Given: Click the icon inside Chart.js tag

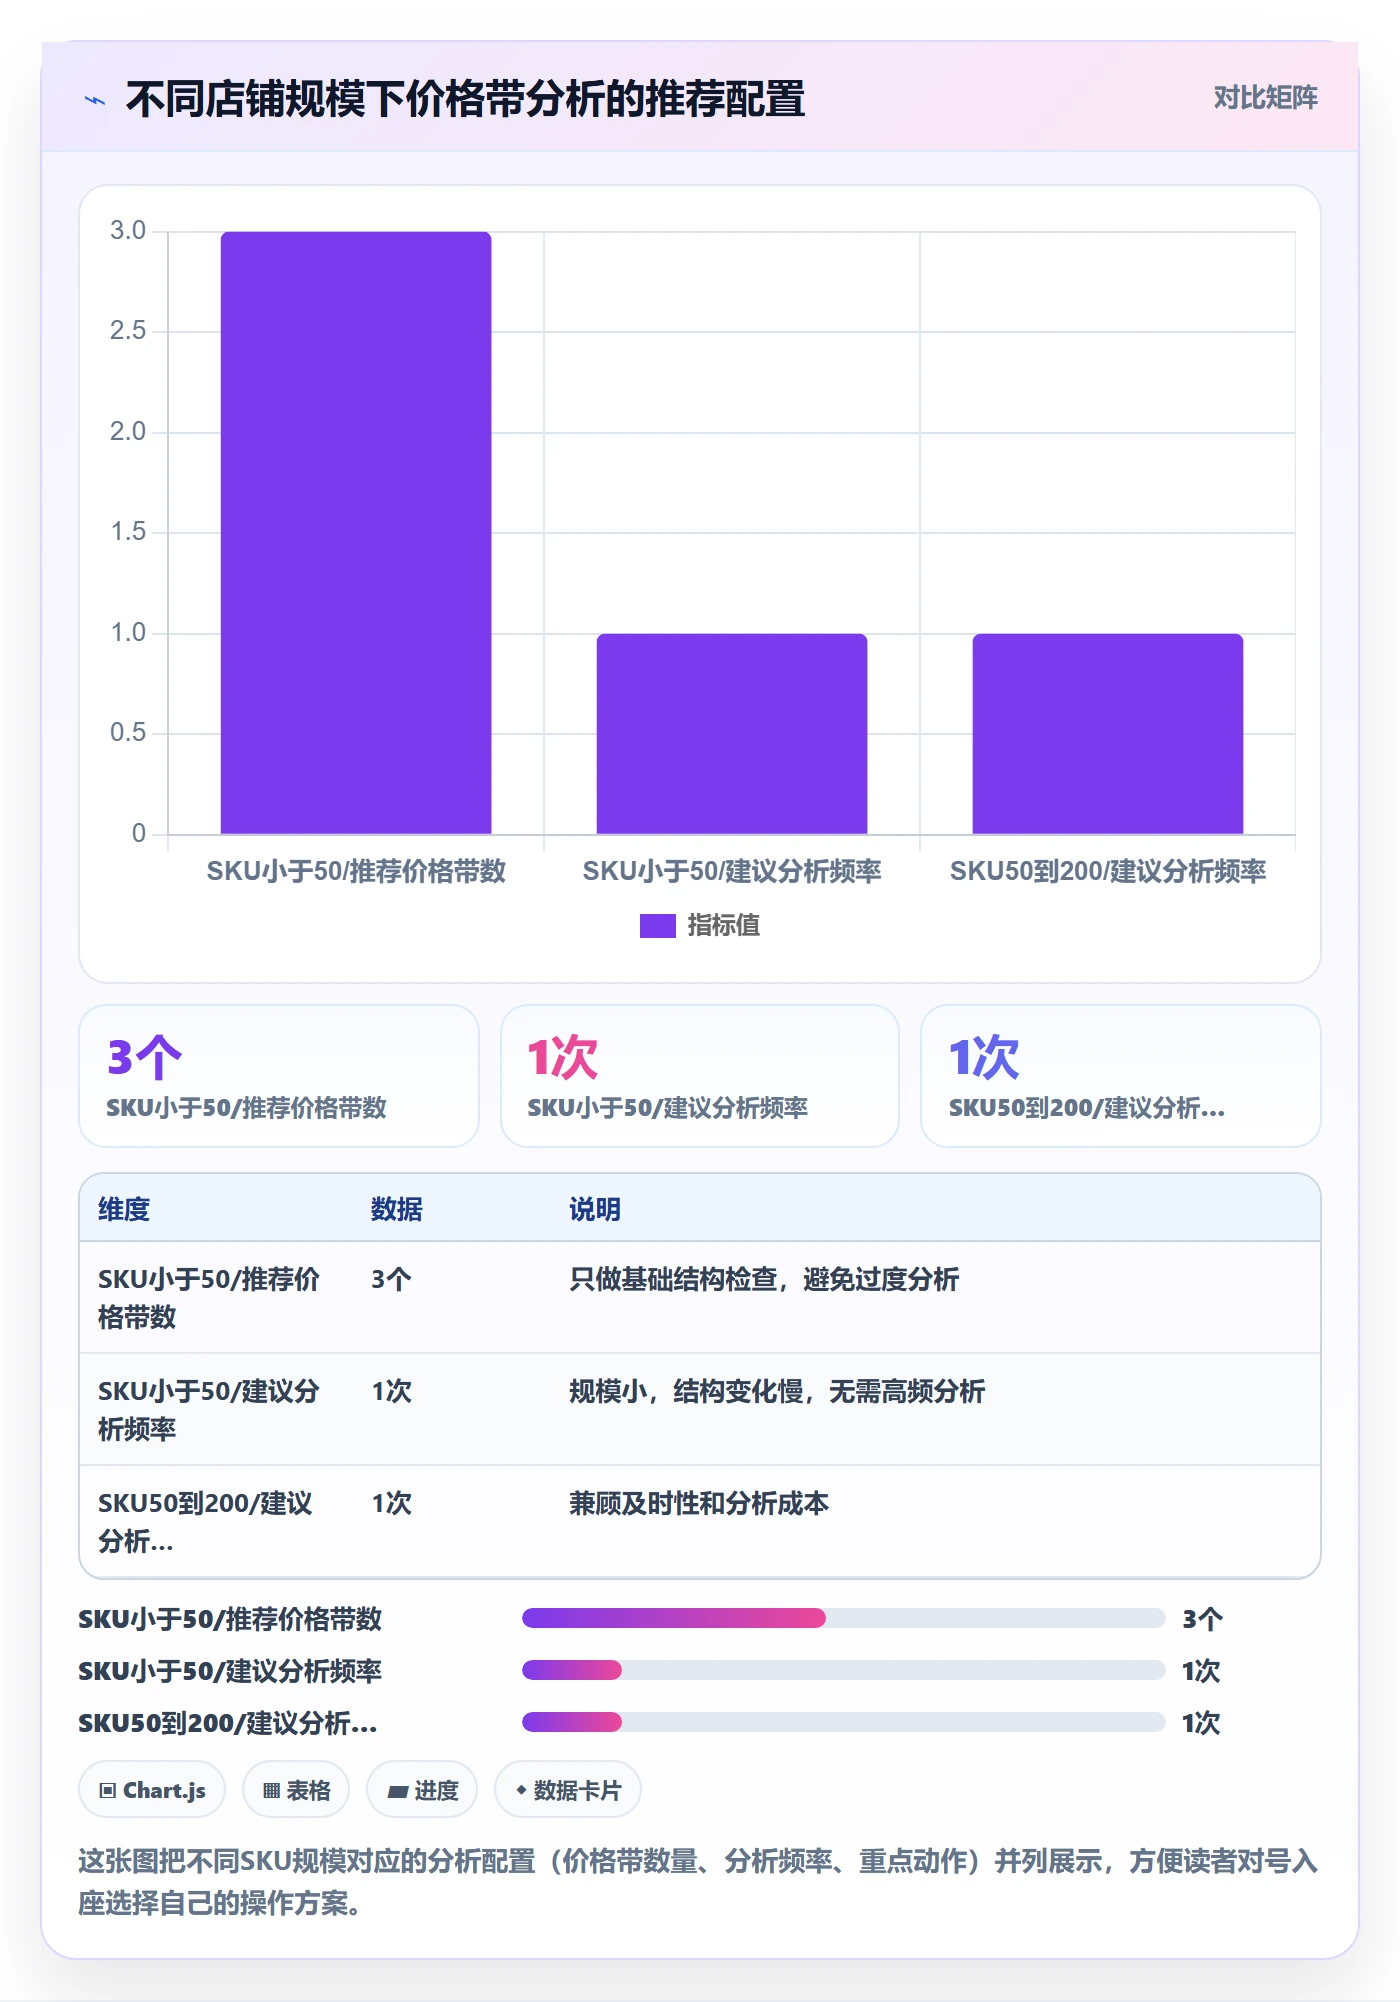Looking at the screenshot, I should click(x=108, y=1791).
